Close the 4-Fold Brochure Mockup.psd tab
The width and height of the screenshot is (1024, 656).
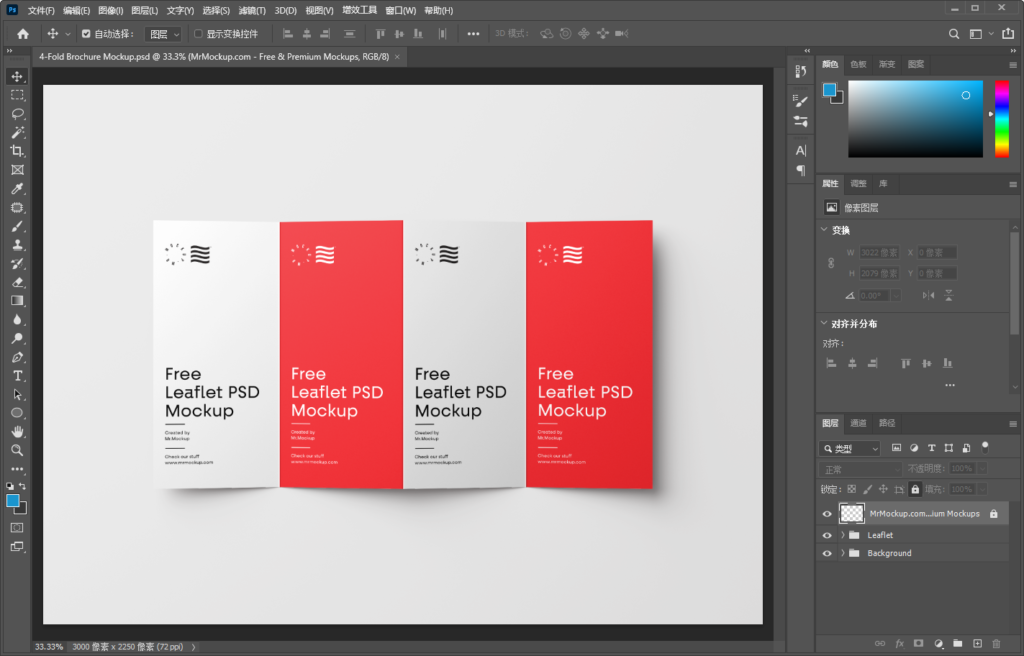[x=397, y=57]
